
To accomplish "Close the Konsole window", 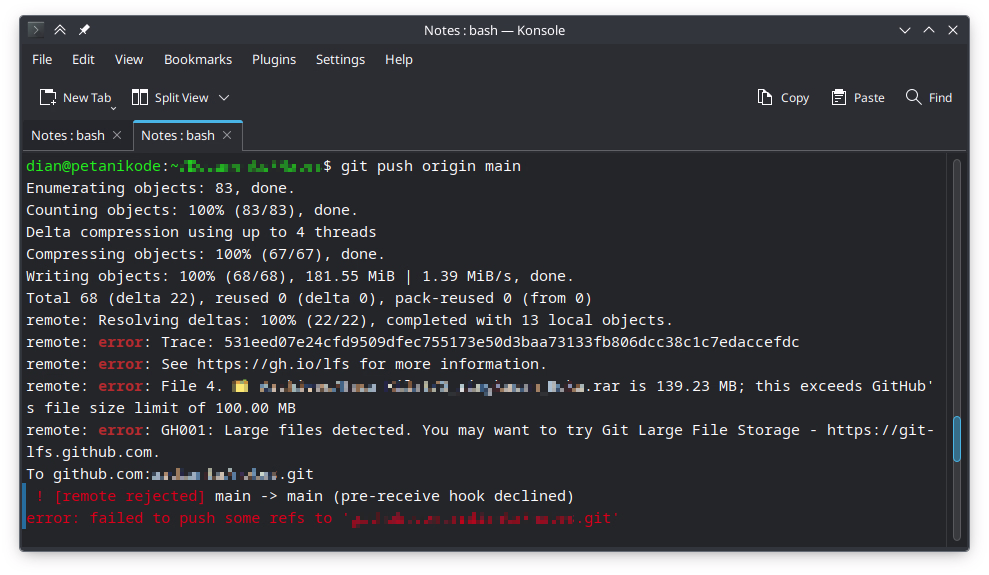I will 953,30.
